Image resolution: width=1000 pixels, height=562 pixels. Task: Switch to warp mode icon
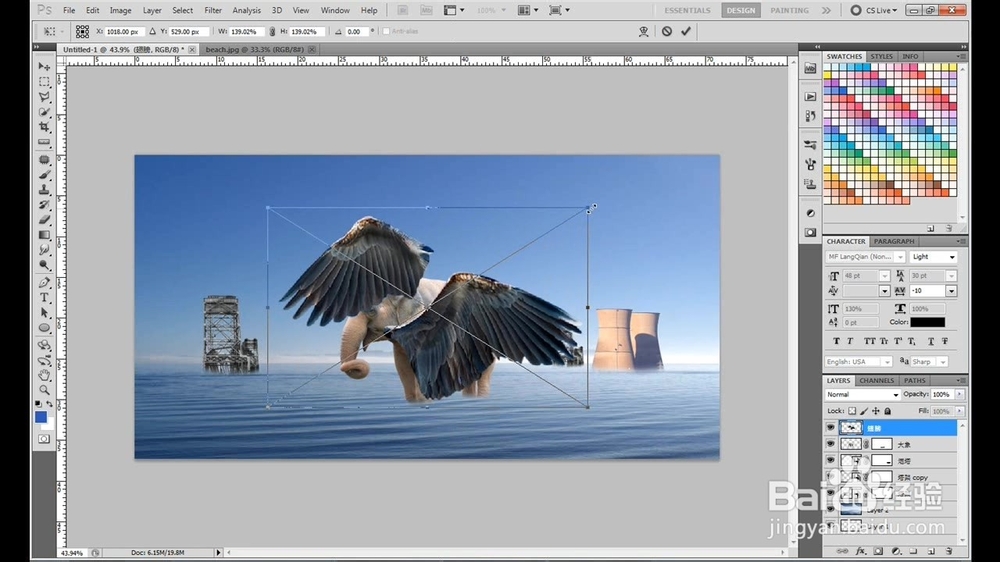coord(643,31)
